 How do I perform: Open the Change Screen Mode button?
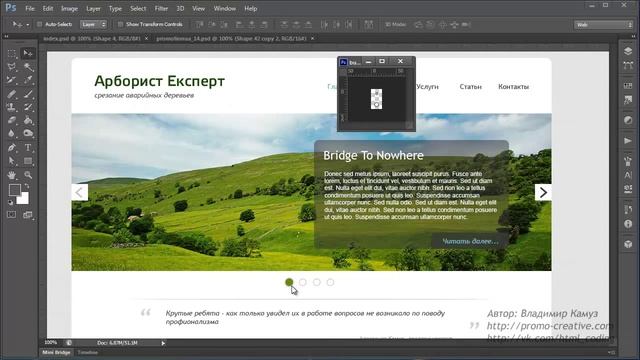(28, 215)
